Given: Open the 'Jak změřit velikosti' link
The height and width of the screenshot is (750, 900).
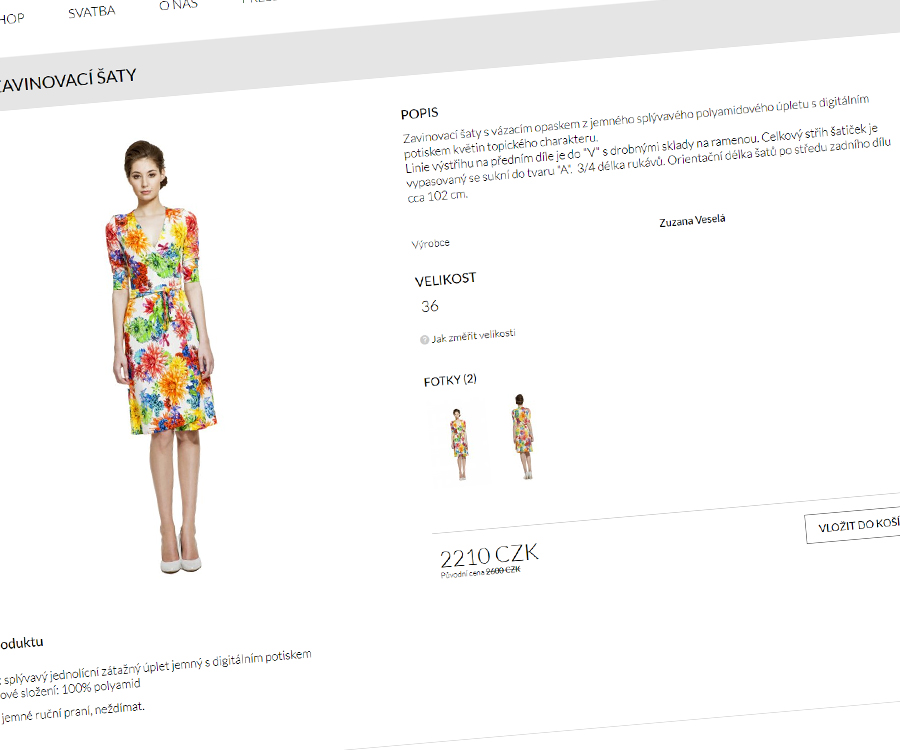Looking at the screenshot, I should click(x=473, y=336).
